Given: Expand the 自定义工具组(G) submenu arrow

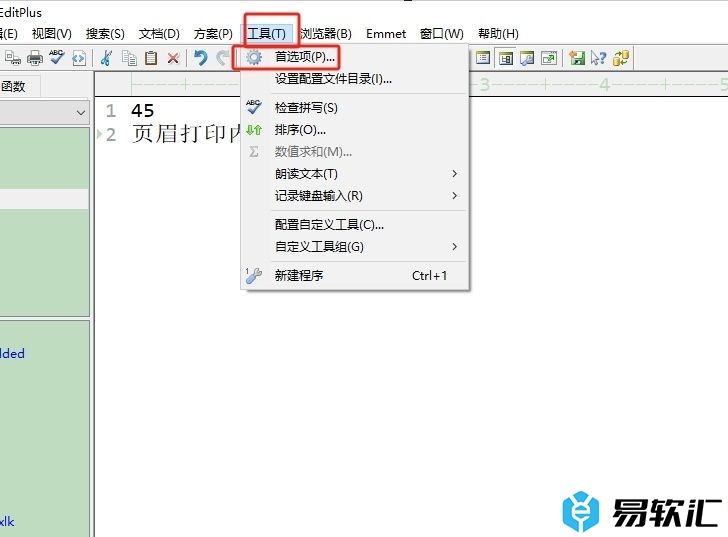Looking at the screenshot, I should (x=455, y=246).
